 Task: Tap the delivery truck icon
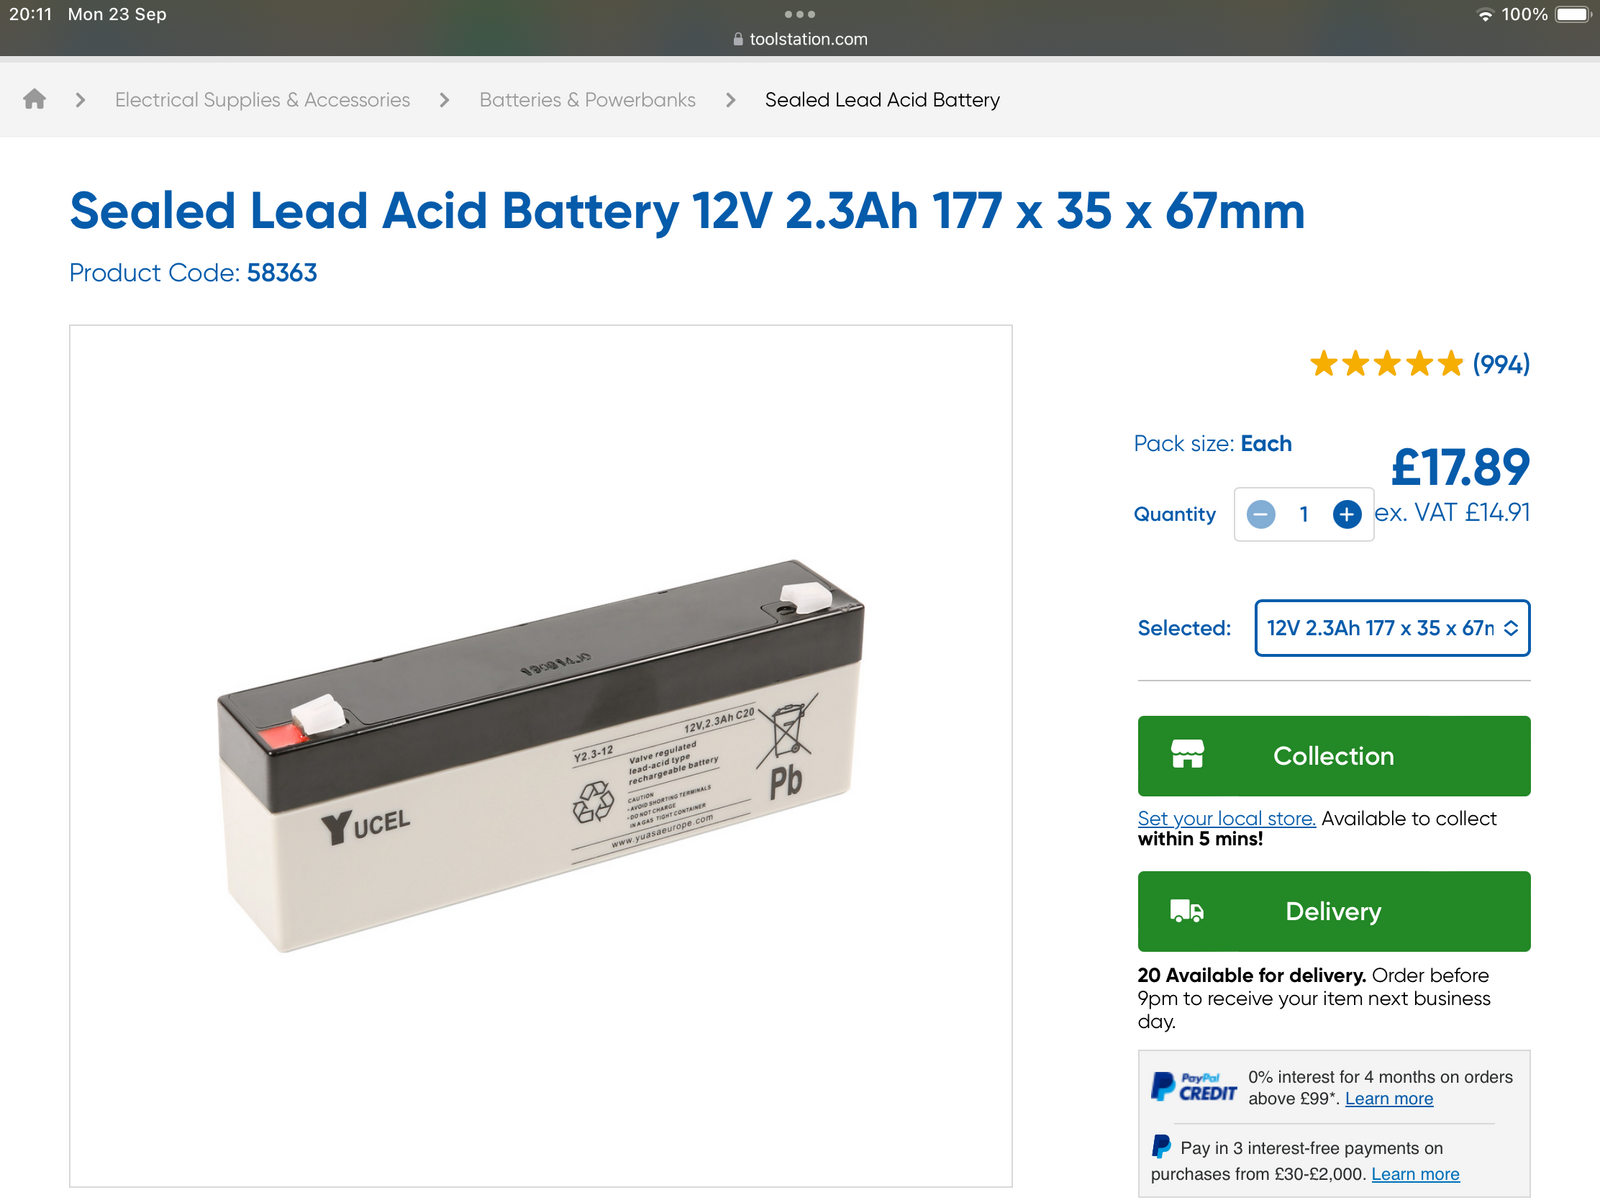click(1187, 911)
